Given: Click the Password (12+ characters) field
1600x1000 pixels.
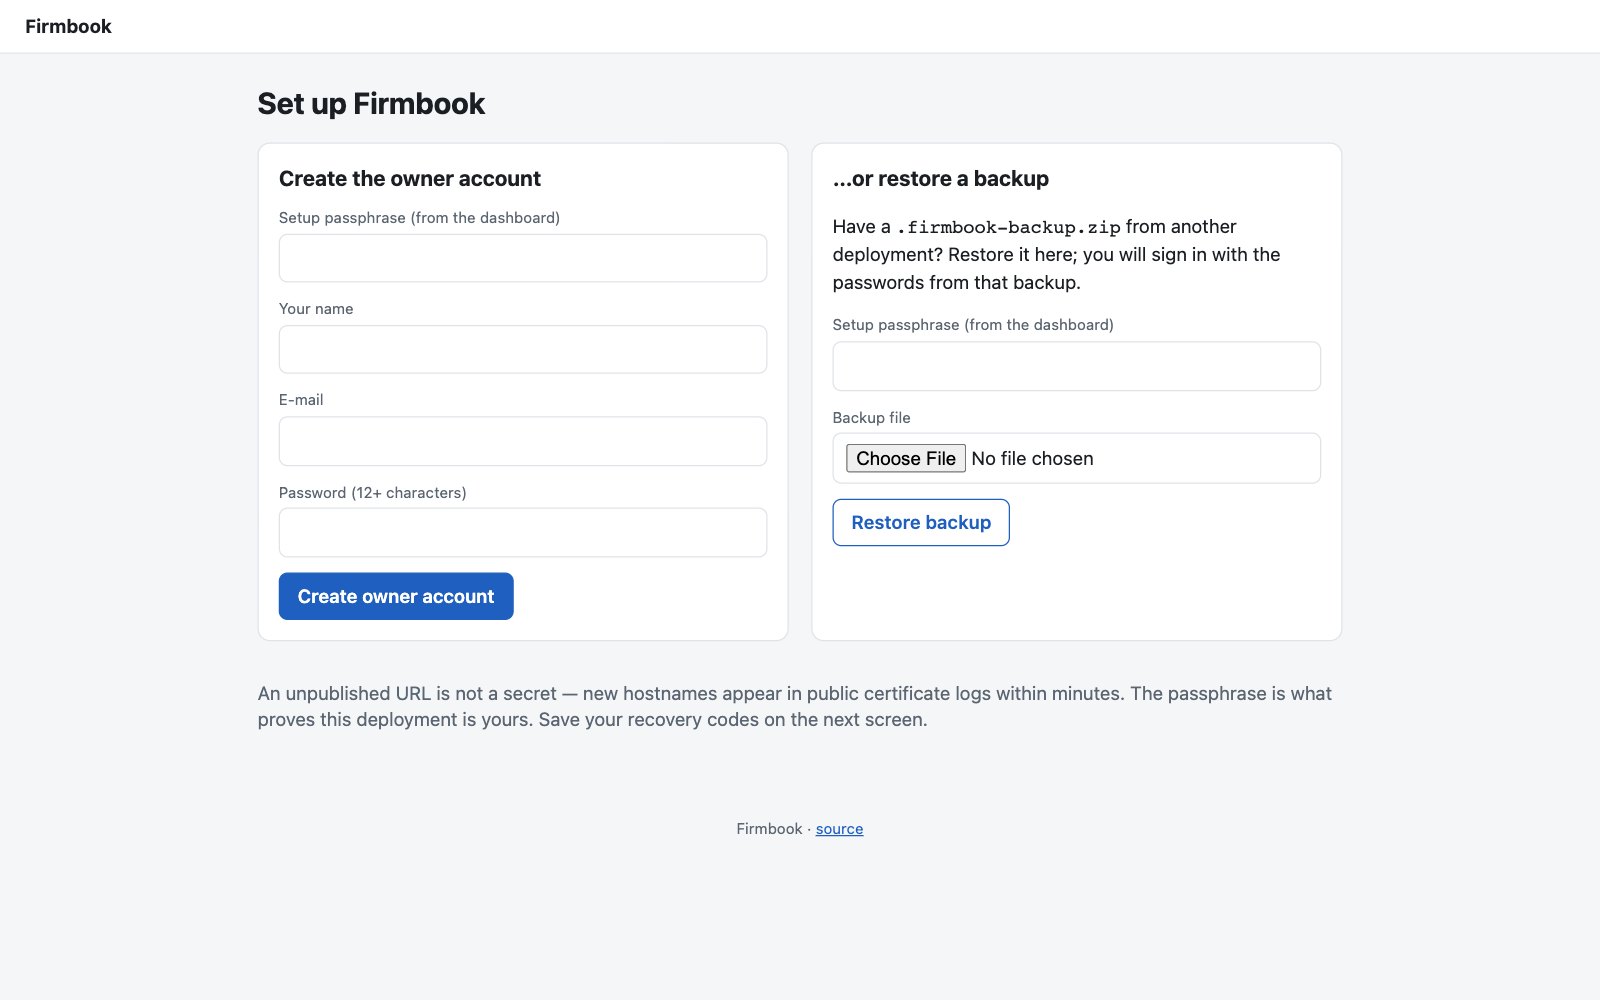Looking at the screenshot, I should click(x=523, y=532).
